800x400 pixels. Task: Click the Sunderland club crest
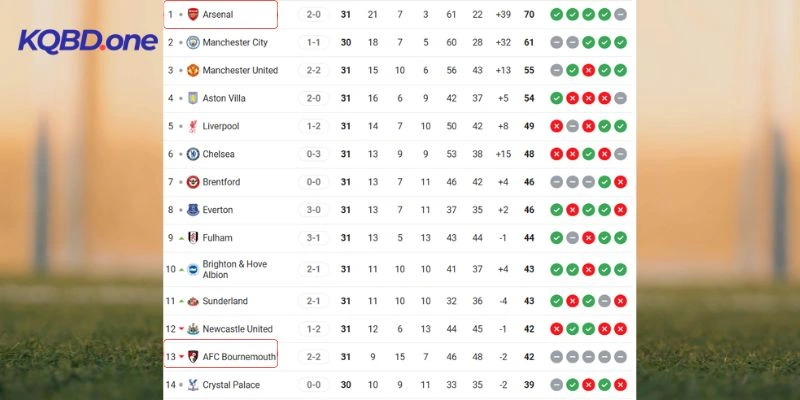(x=193, y=301)
